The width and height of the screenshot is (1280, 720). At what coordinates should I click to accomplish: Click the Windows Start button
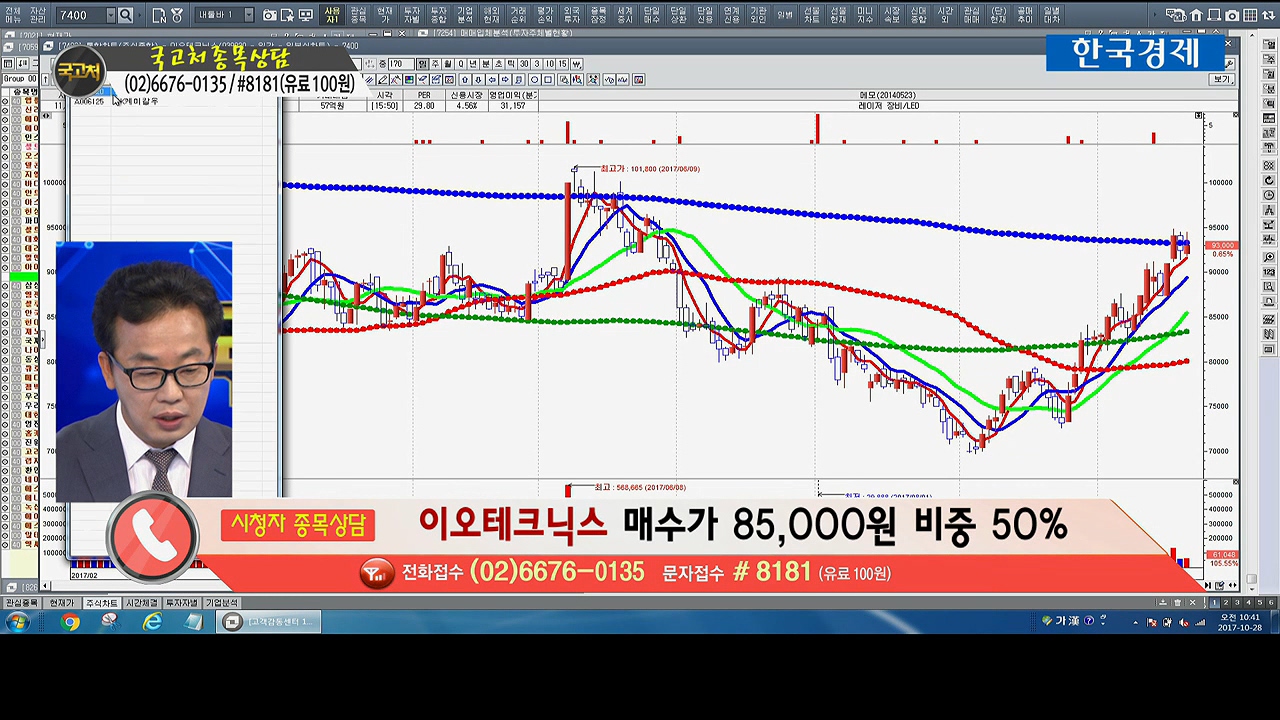[x=17, y=622]
